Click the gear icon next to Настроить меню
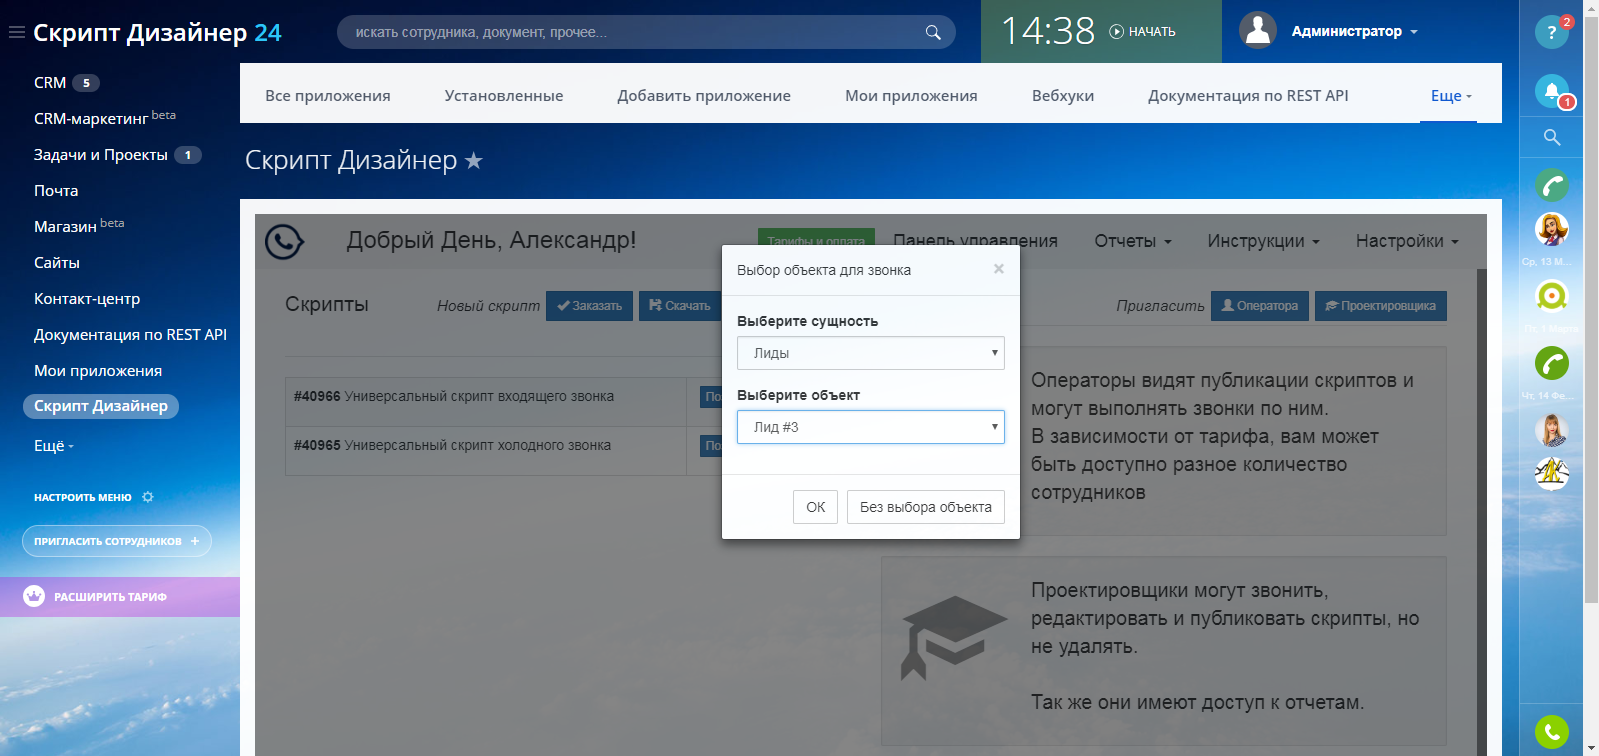The height and width of the screenshot is (756, 1599). pos(148,497)
